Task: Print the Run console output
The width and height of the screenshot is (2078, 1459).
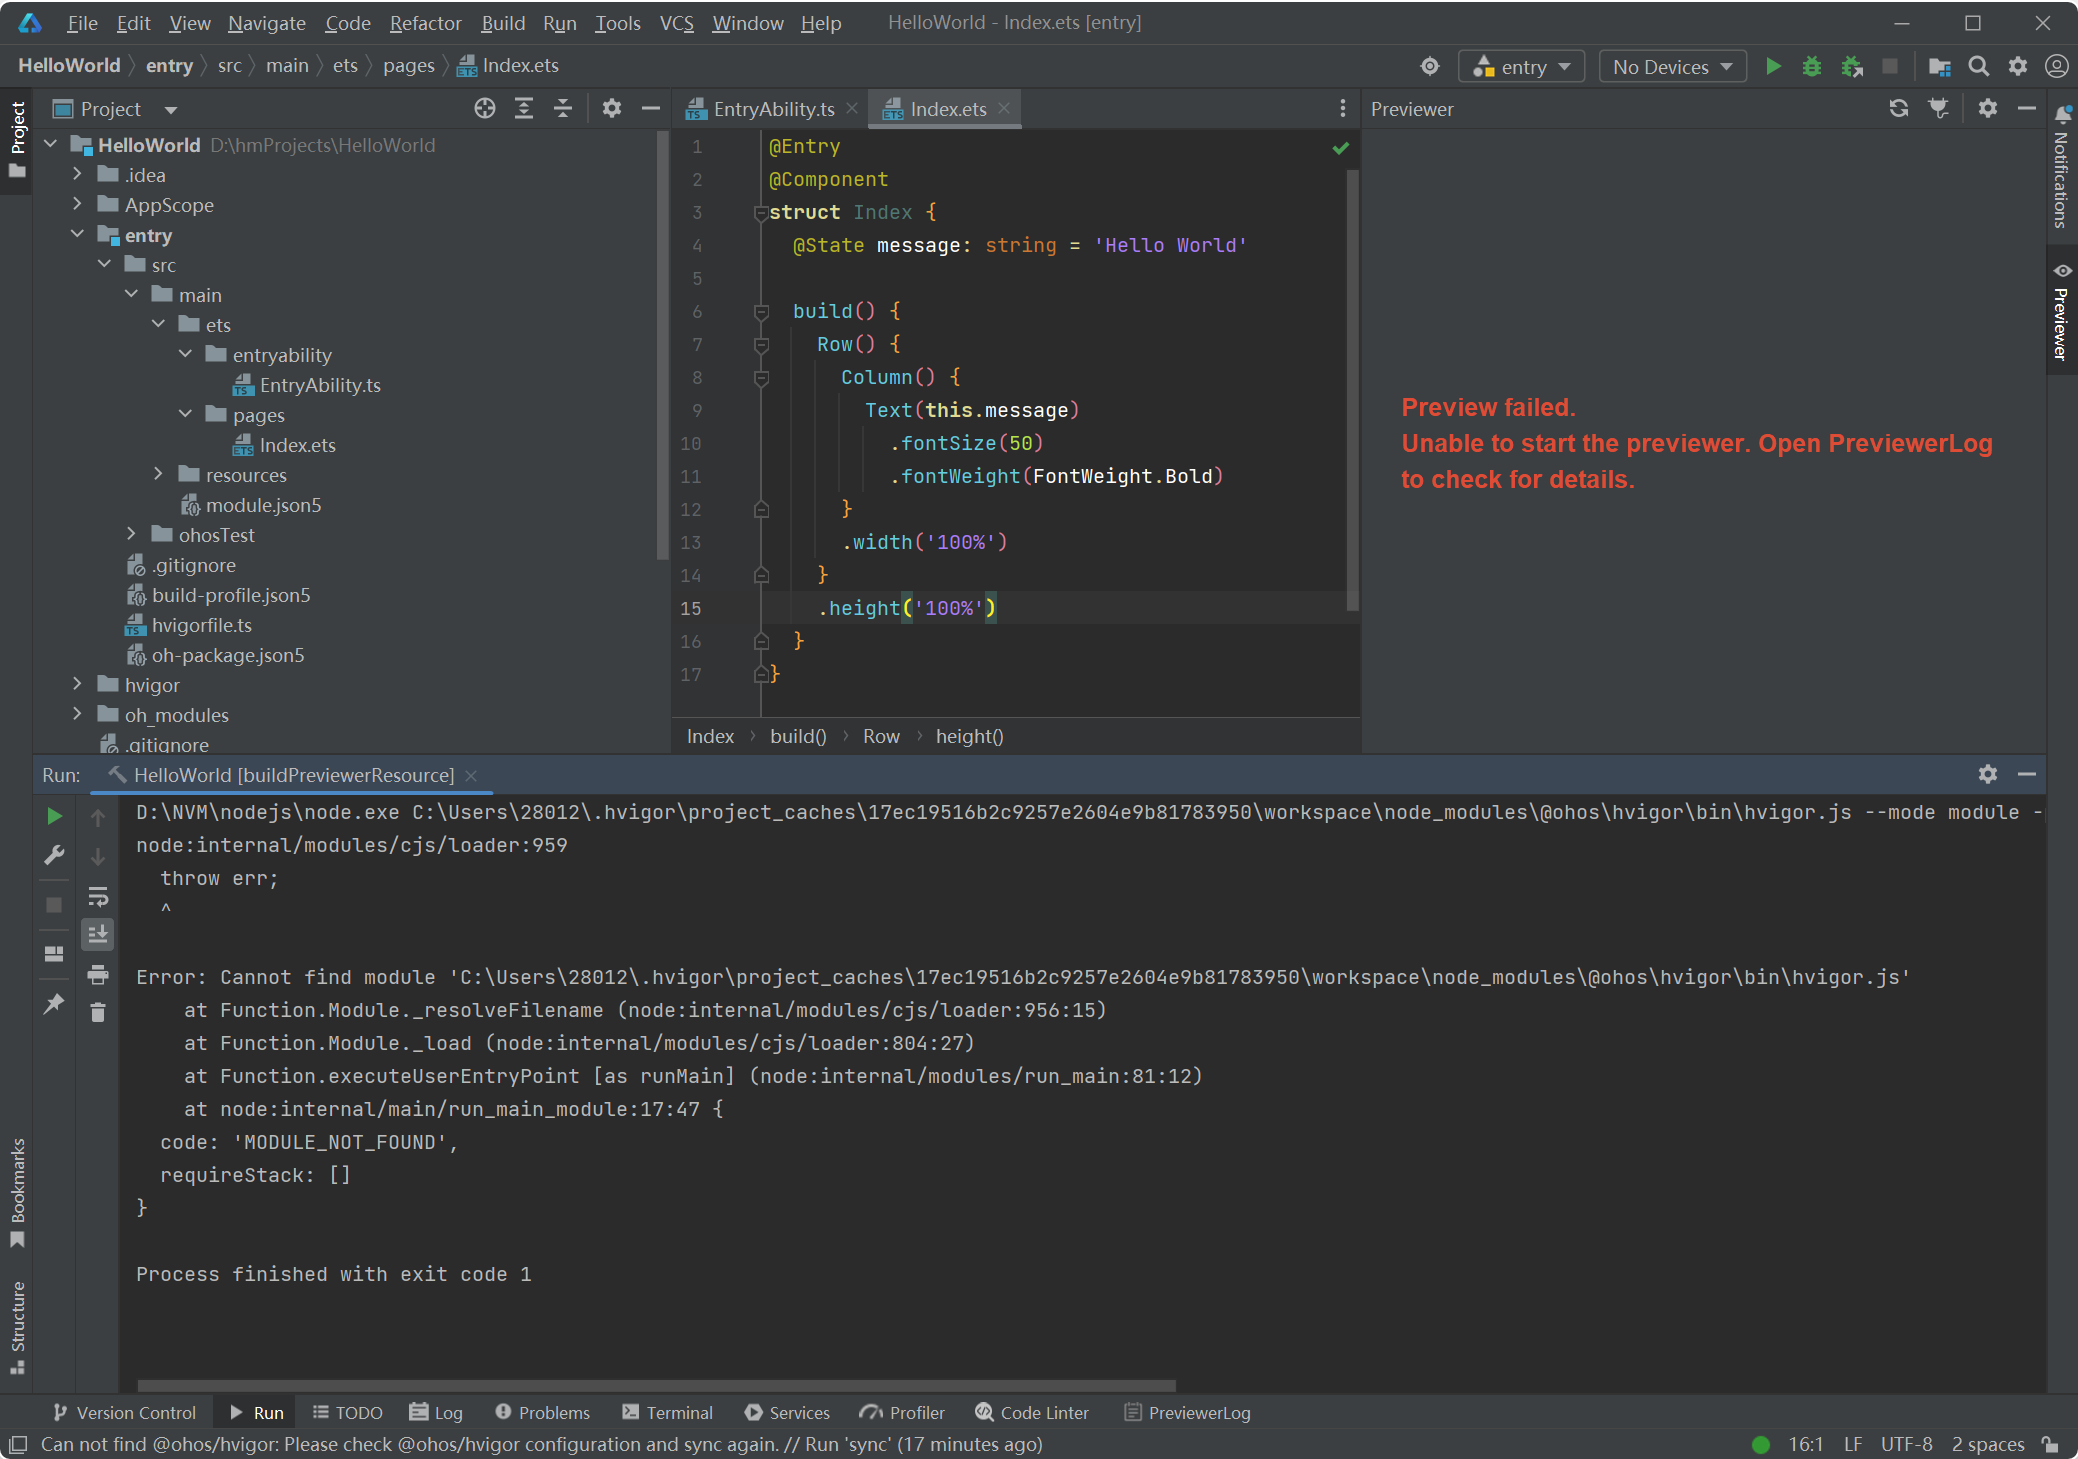Action: point(98,974)
